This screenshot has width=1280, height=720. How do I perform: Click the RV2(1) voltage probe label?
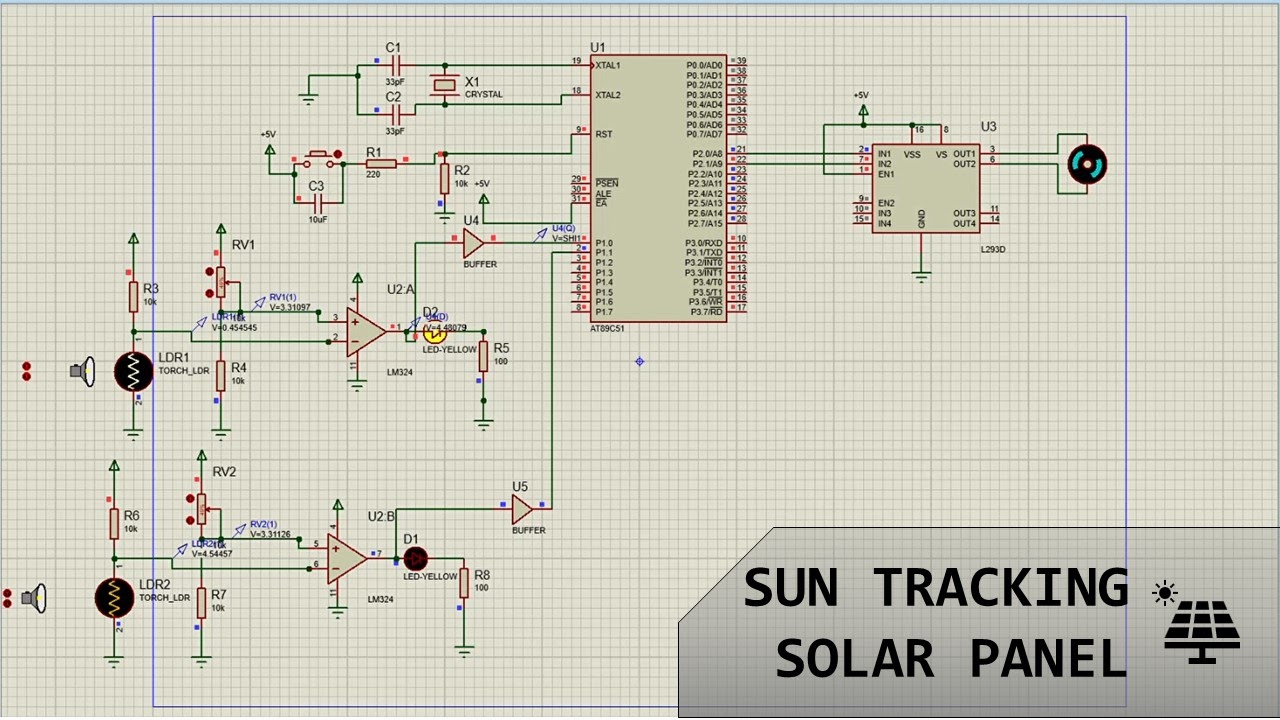pyautogui.click(x=264, y=524)
